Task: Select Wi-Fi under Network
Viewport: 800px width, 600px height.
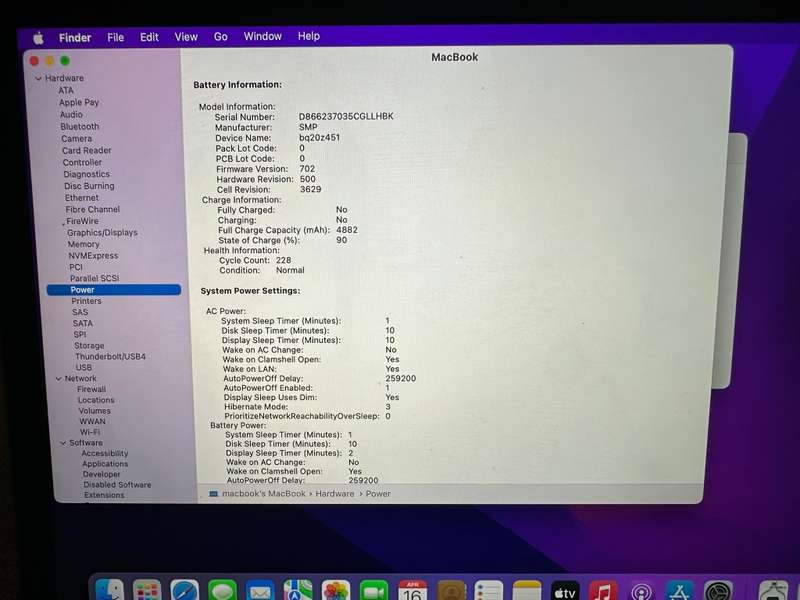Action: coord(90,432)
